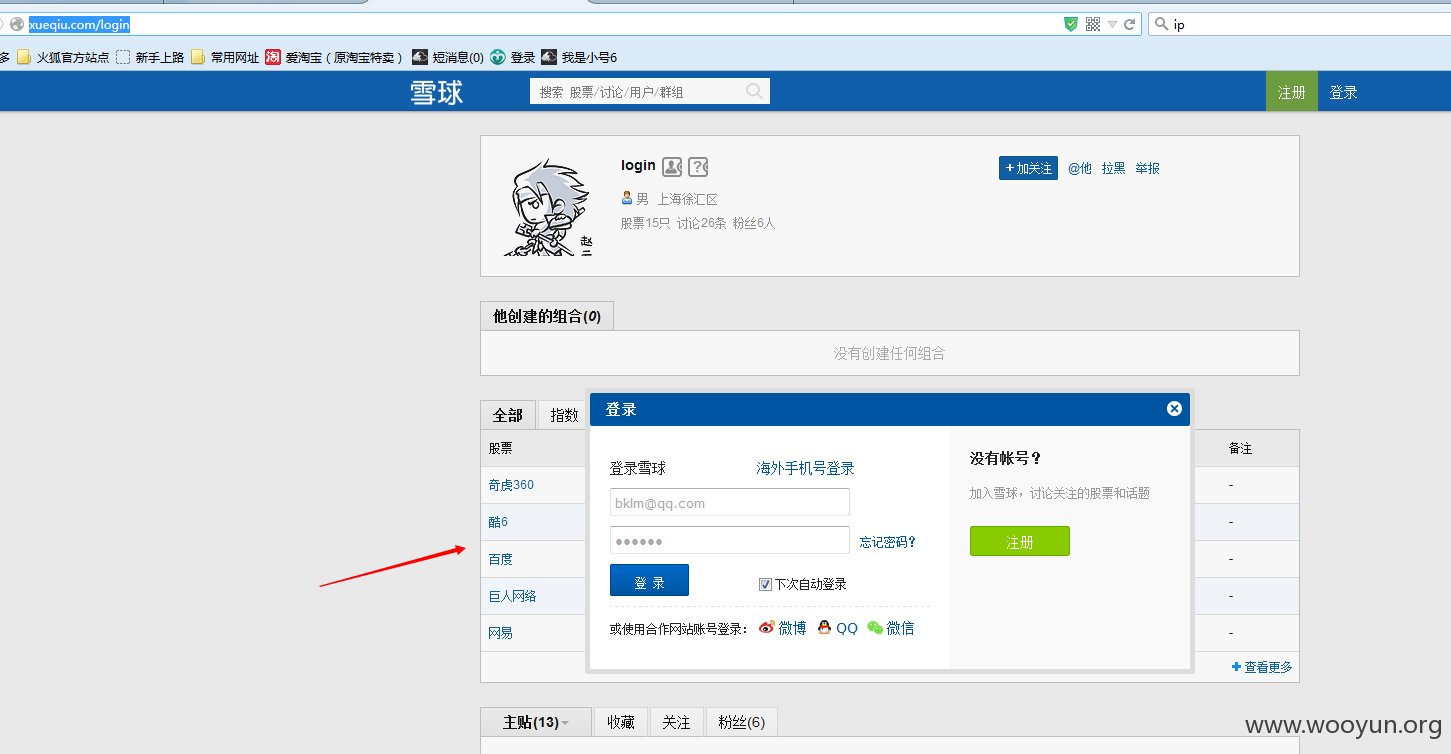
Task: Select the 他创建的组合(0) tab
Action: [x=547, y=316]
